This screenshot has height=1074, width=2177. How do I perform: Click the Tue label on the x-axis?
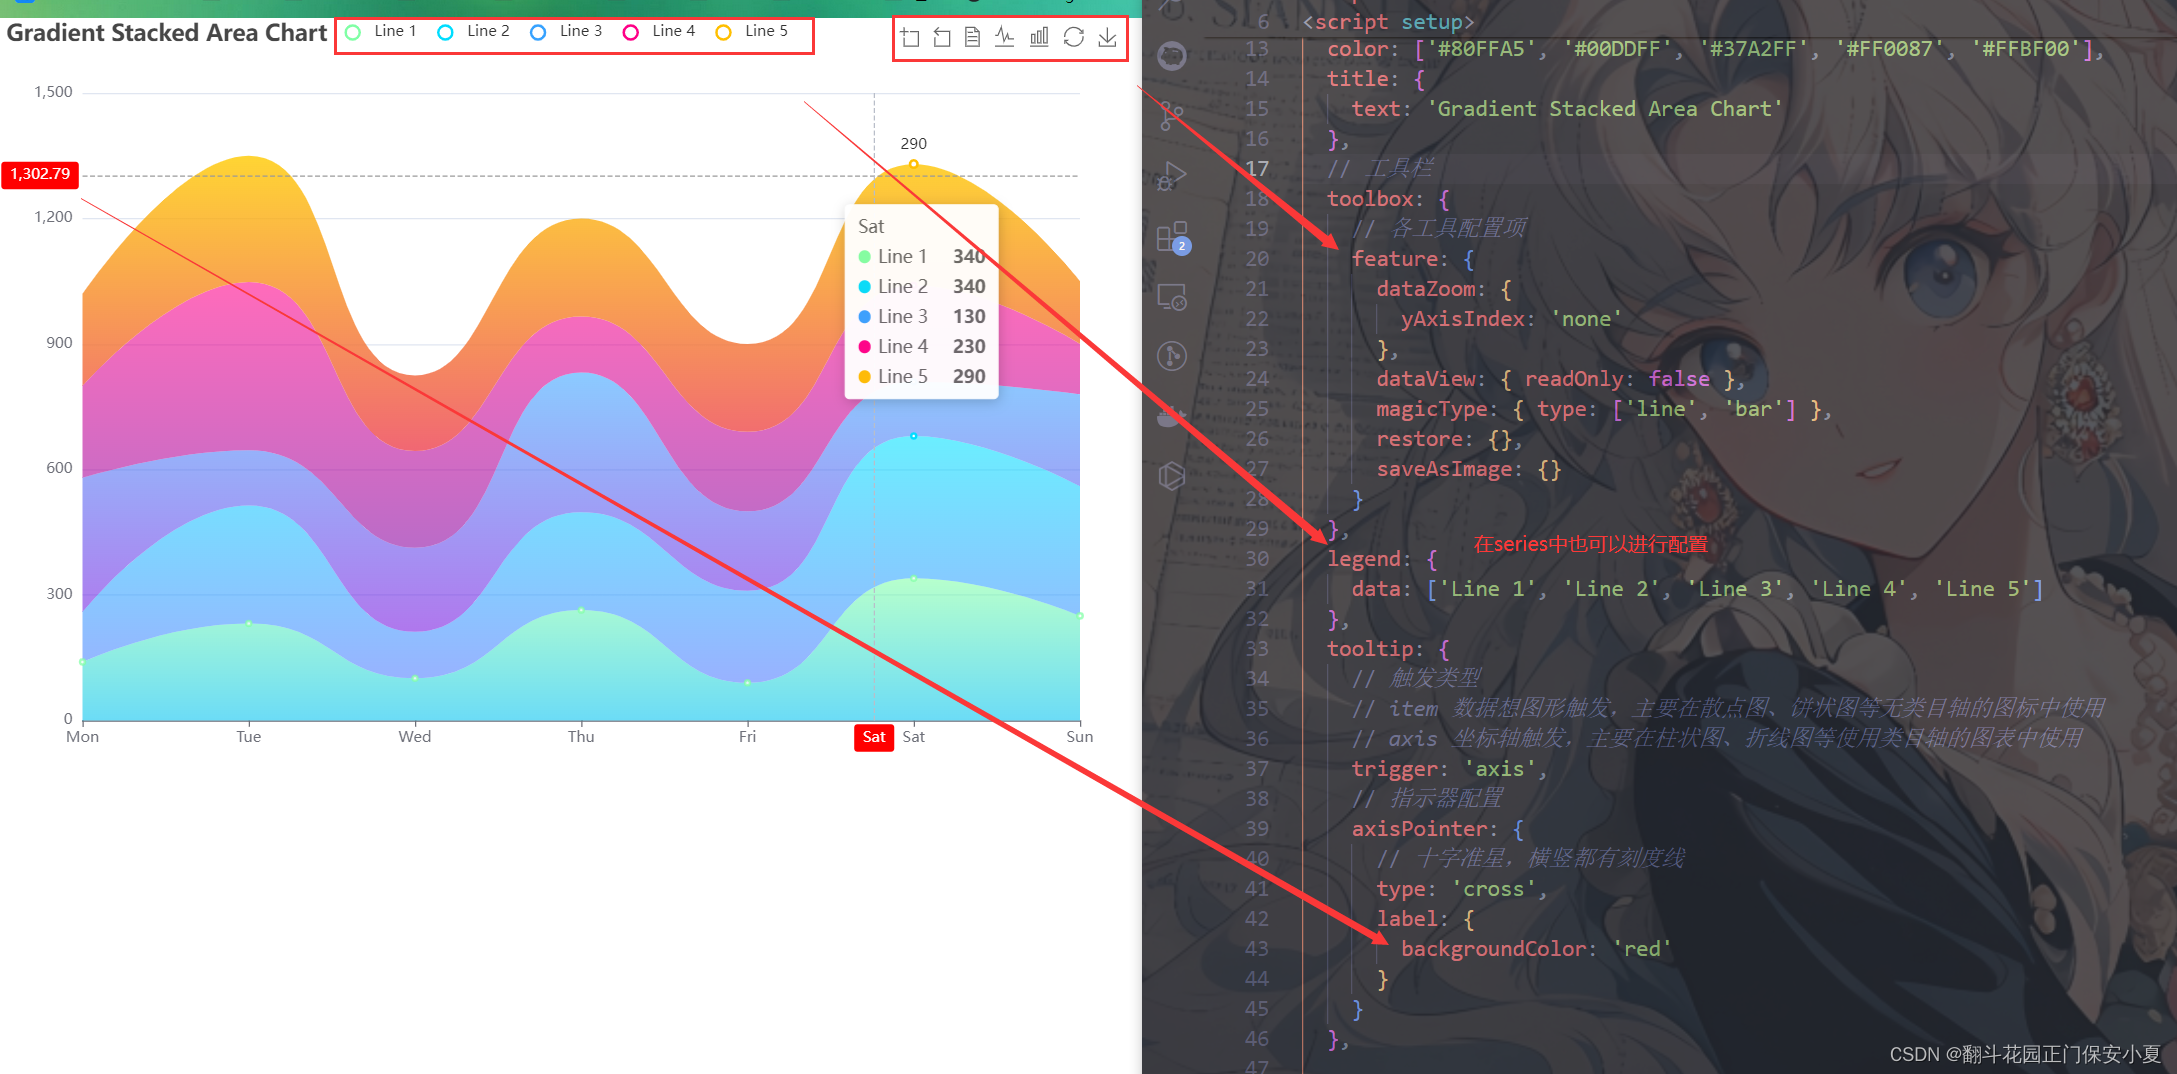249,737
